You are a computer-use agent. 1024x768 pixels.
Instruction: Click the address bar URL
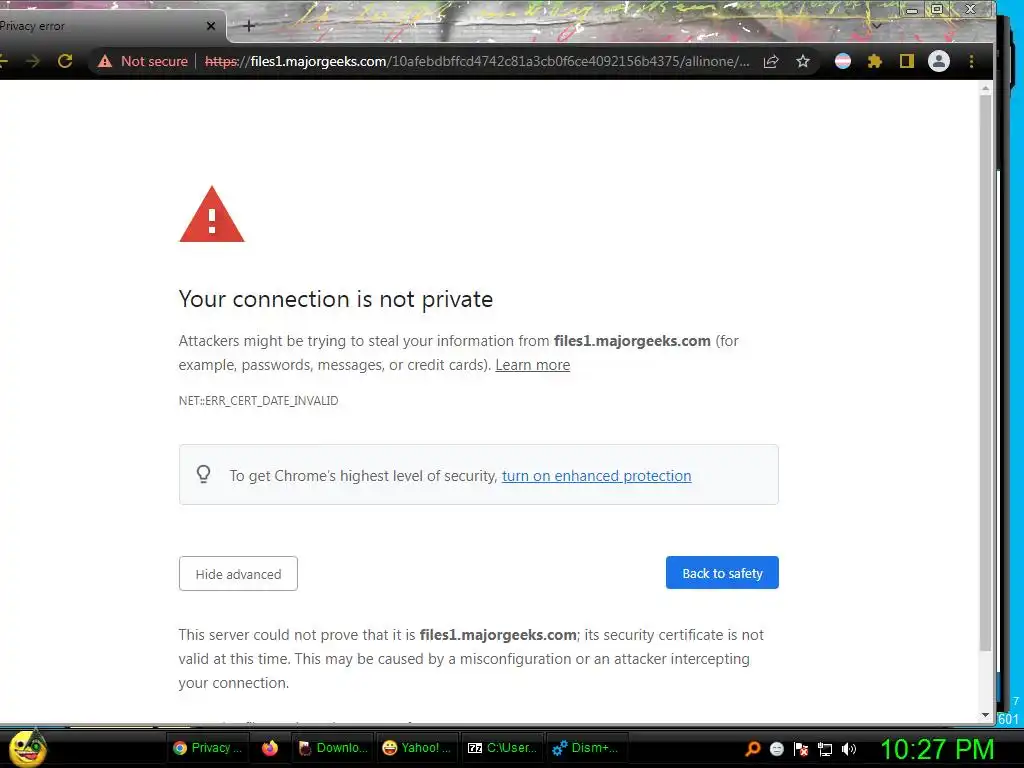[477, 61]
